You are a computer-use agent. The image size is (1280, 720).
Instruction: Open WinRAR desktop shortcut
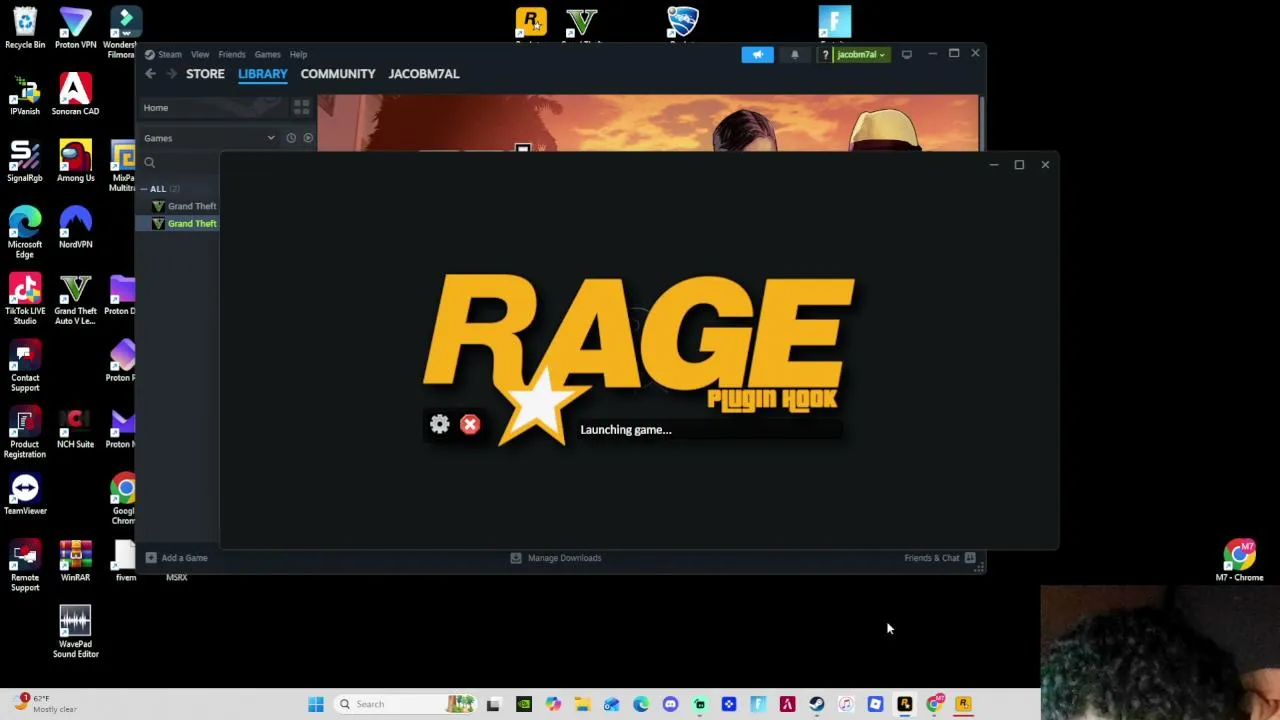click(x=75, y=562)
